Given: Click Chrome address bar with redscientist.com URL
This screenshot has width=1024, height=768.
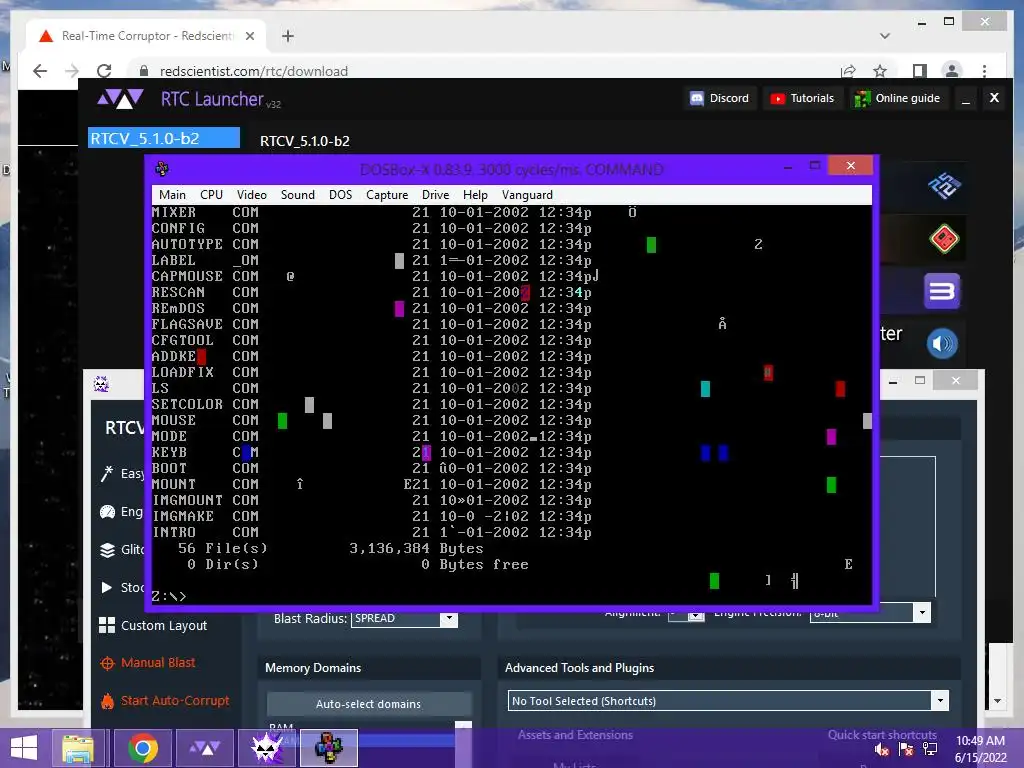Looking at the screenshot, I should pos(253,71).
